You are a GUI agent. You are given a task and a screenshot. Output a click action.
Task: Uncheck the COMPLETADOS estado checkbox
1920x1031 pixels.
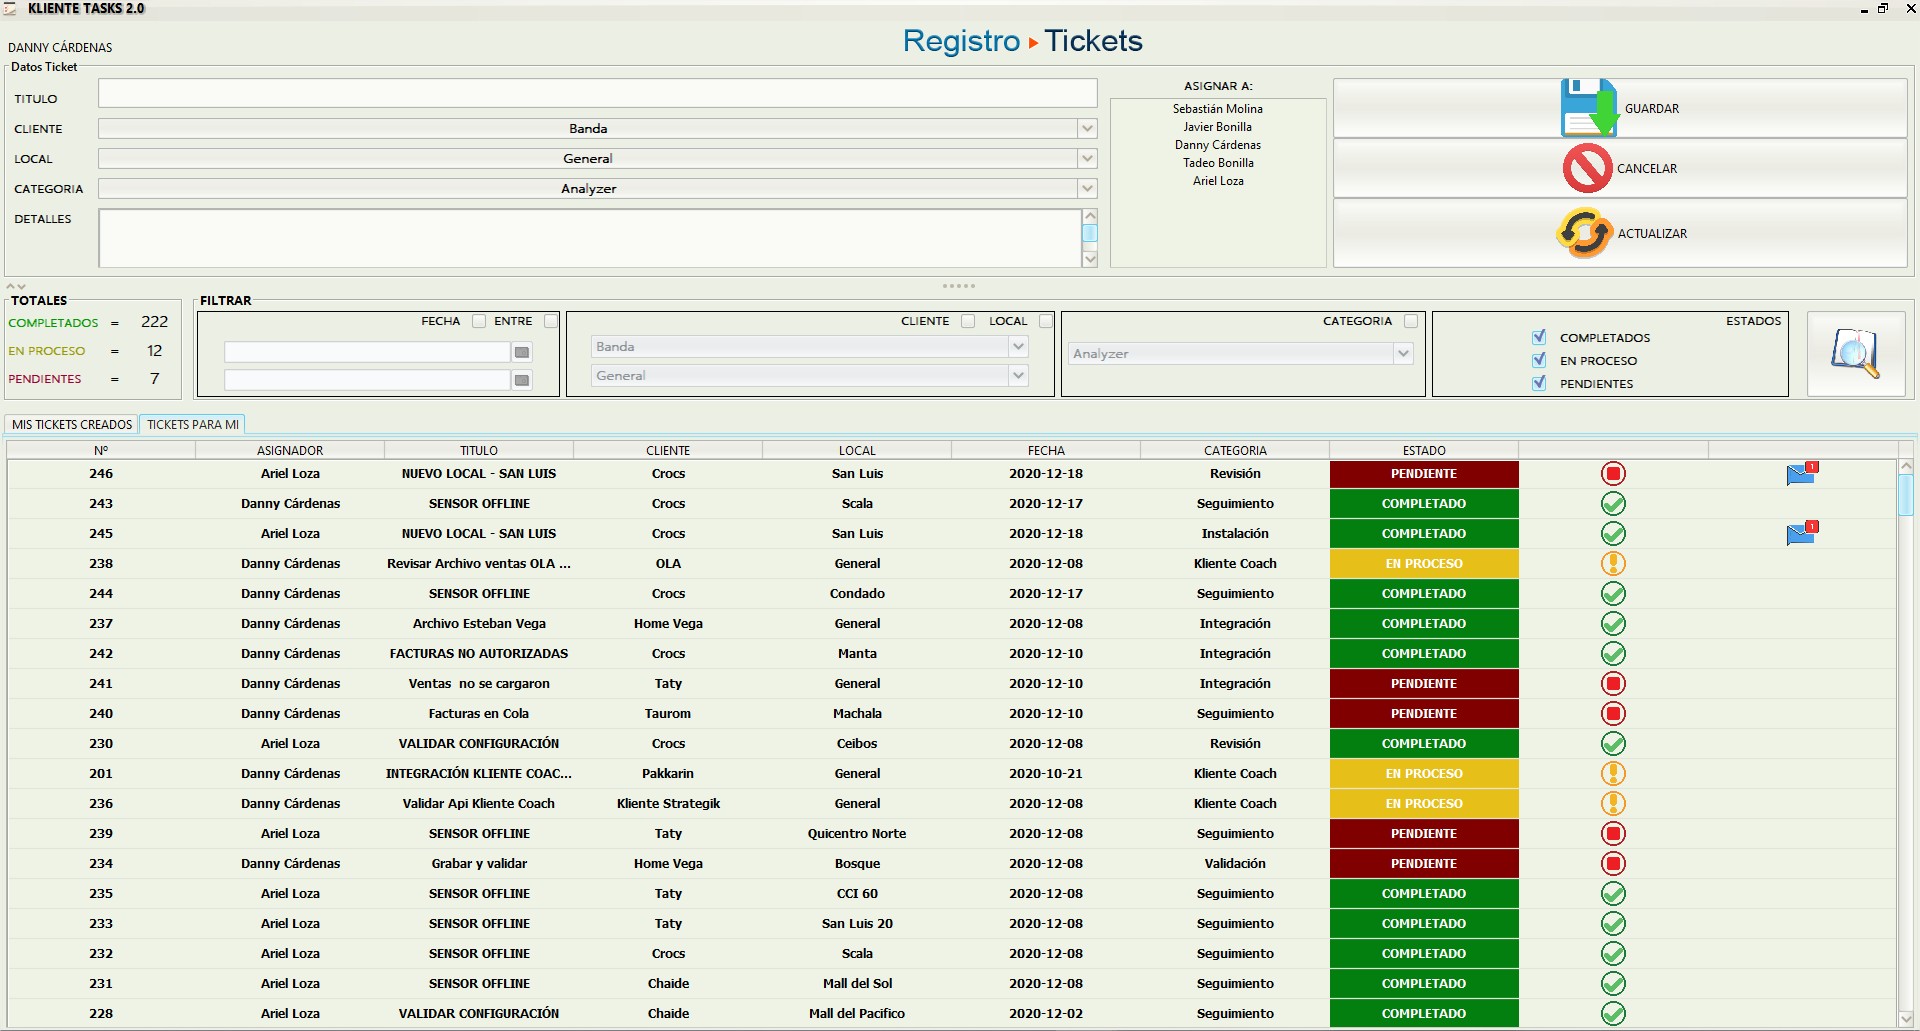1537,337
